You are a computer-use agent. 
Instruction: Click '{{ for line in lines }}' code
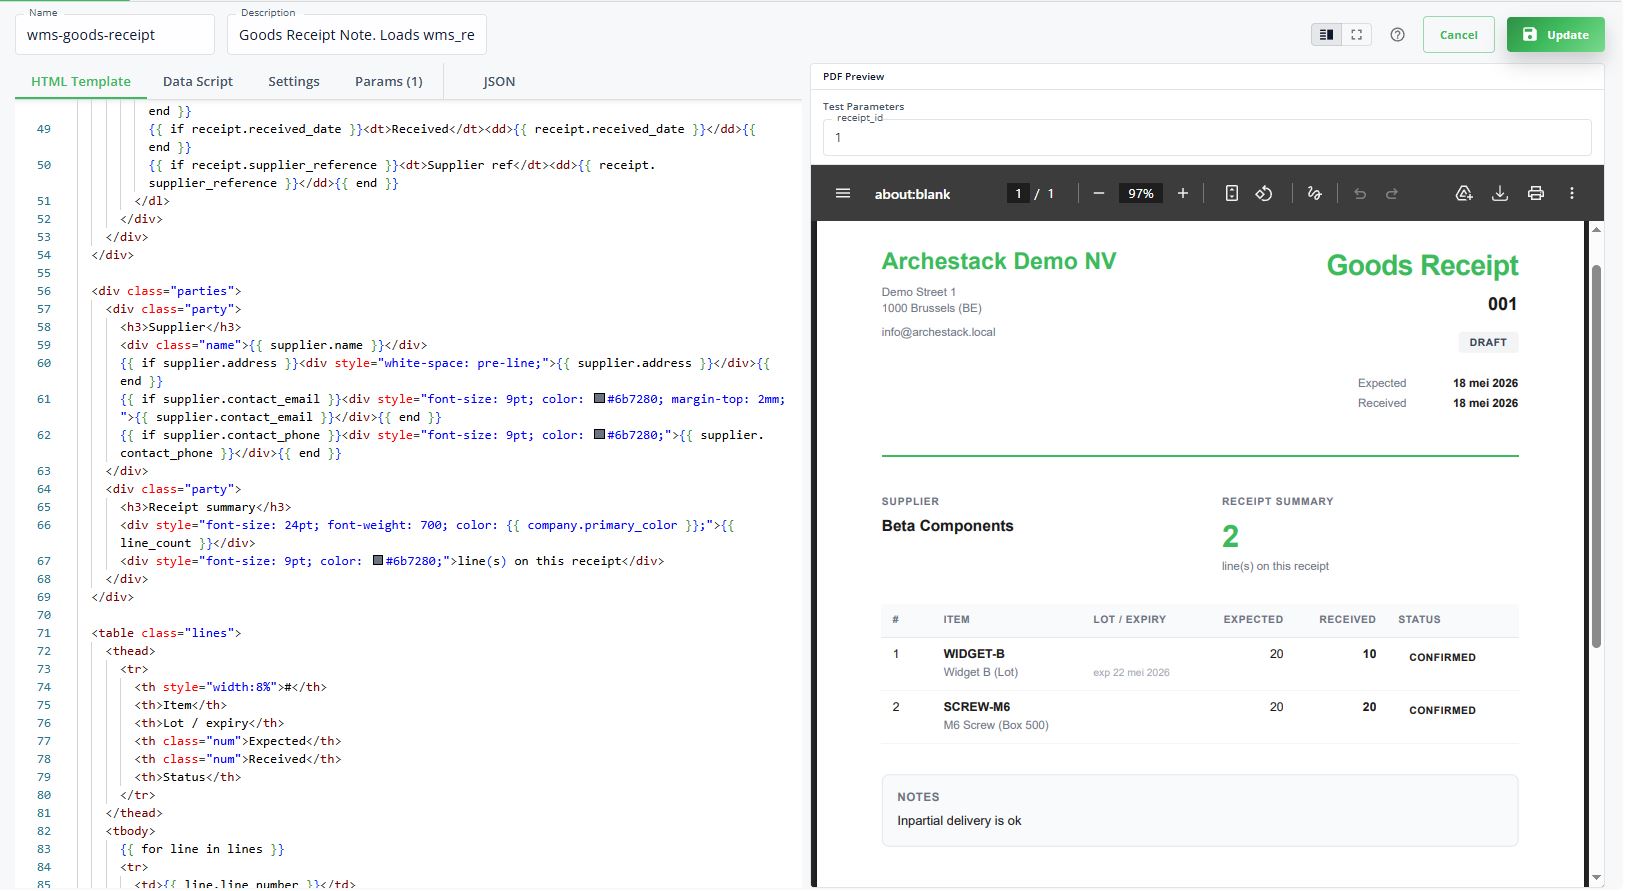click(202, 849)
